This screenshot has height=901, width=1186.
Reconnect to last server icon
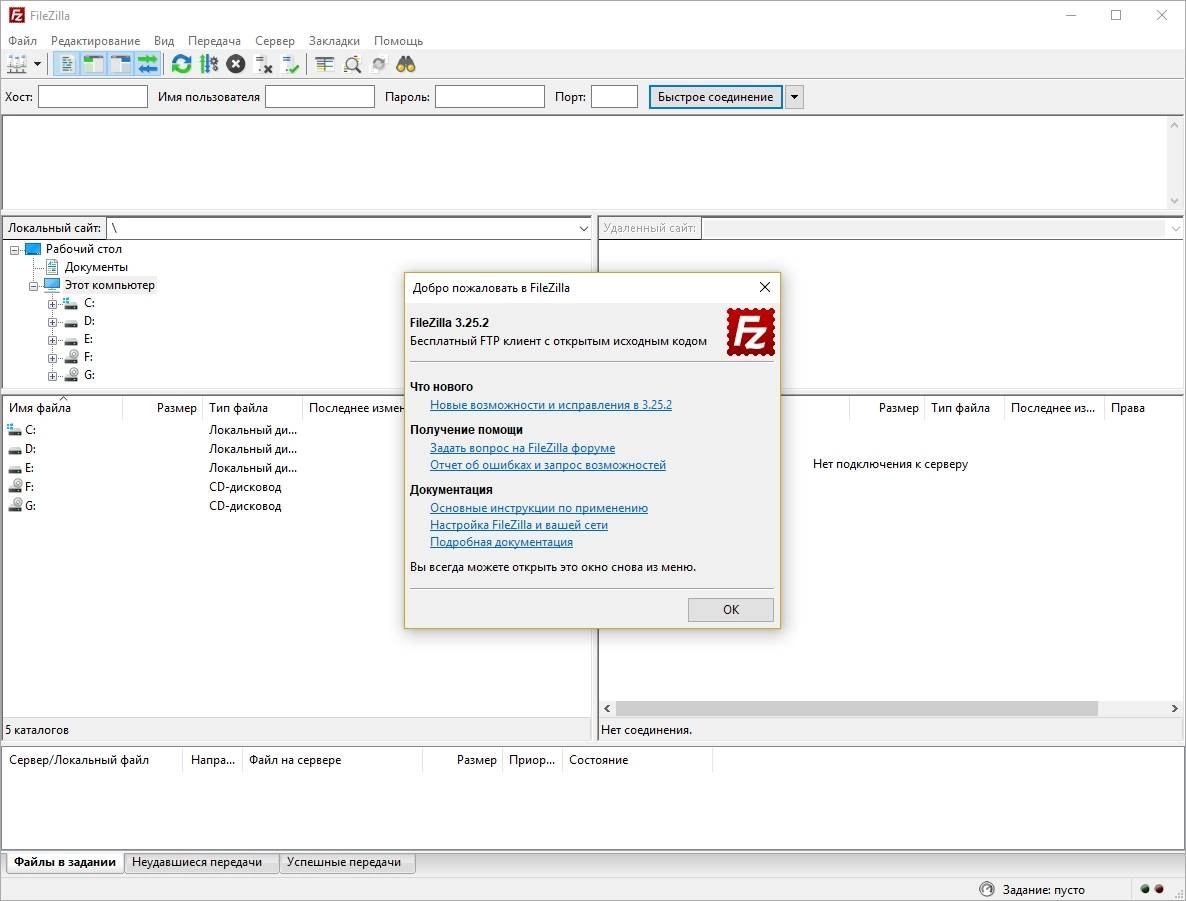[x=290, y=64]
